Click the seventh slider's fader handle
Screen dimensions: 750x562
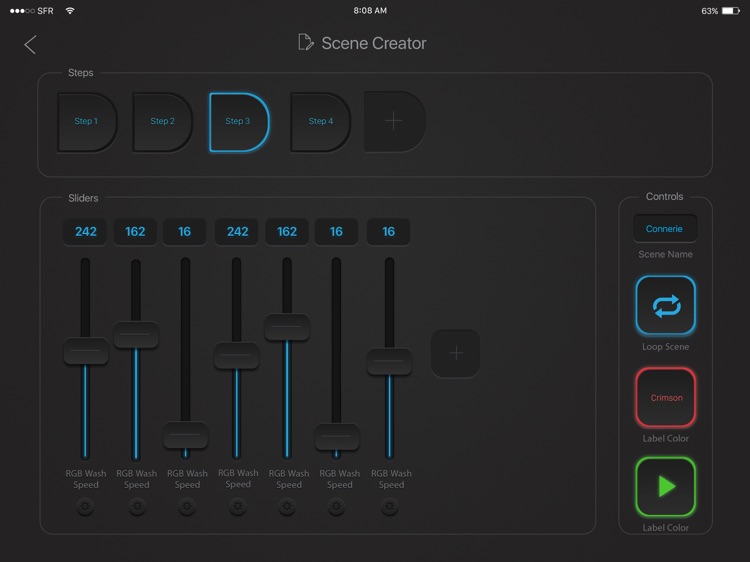(x=389, y=362)
